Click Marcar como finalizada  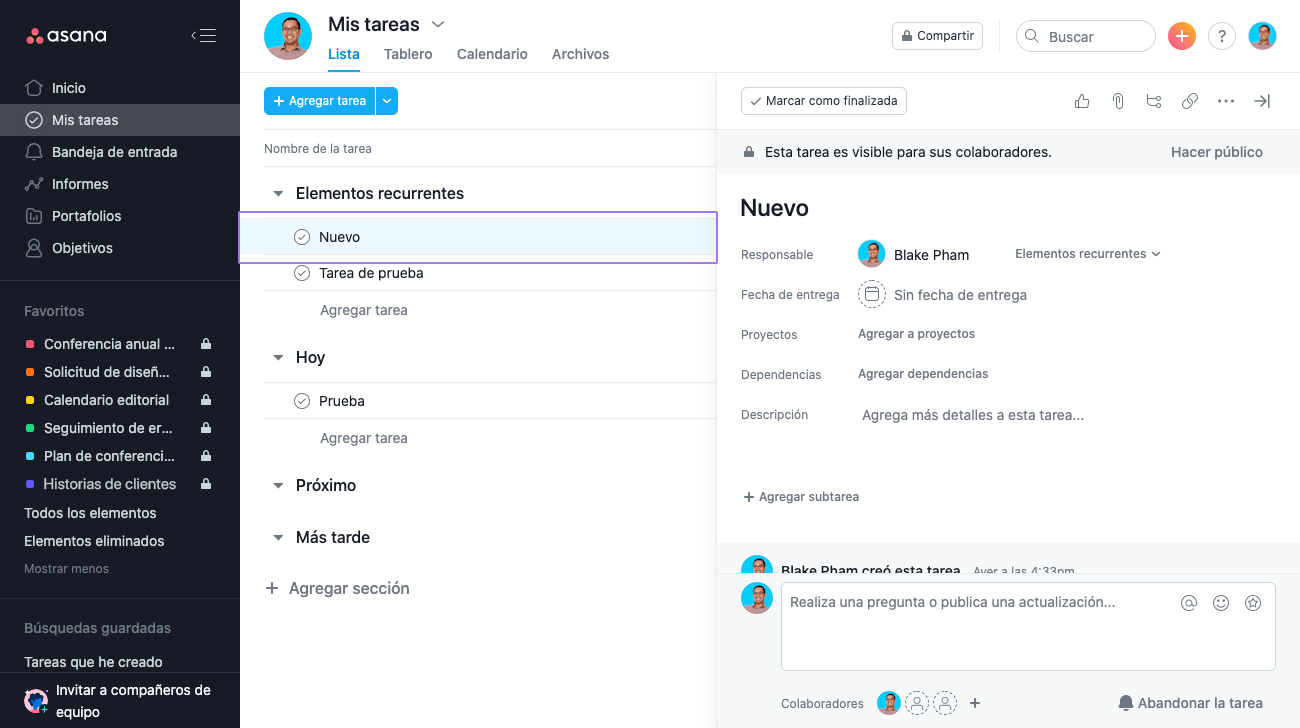[x=824, y=101]
